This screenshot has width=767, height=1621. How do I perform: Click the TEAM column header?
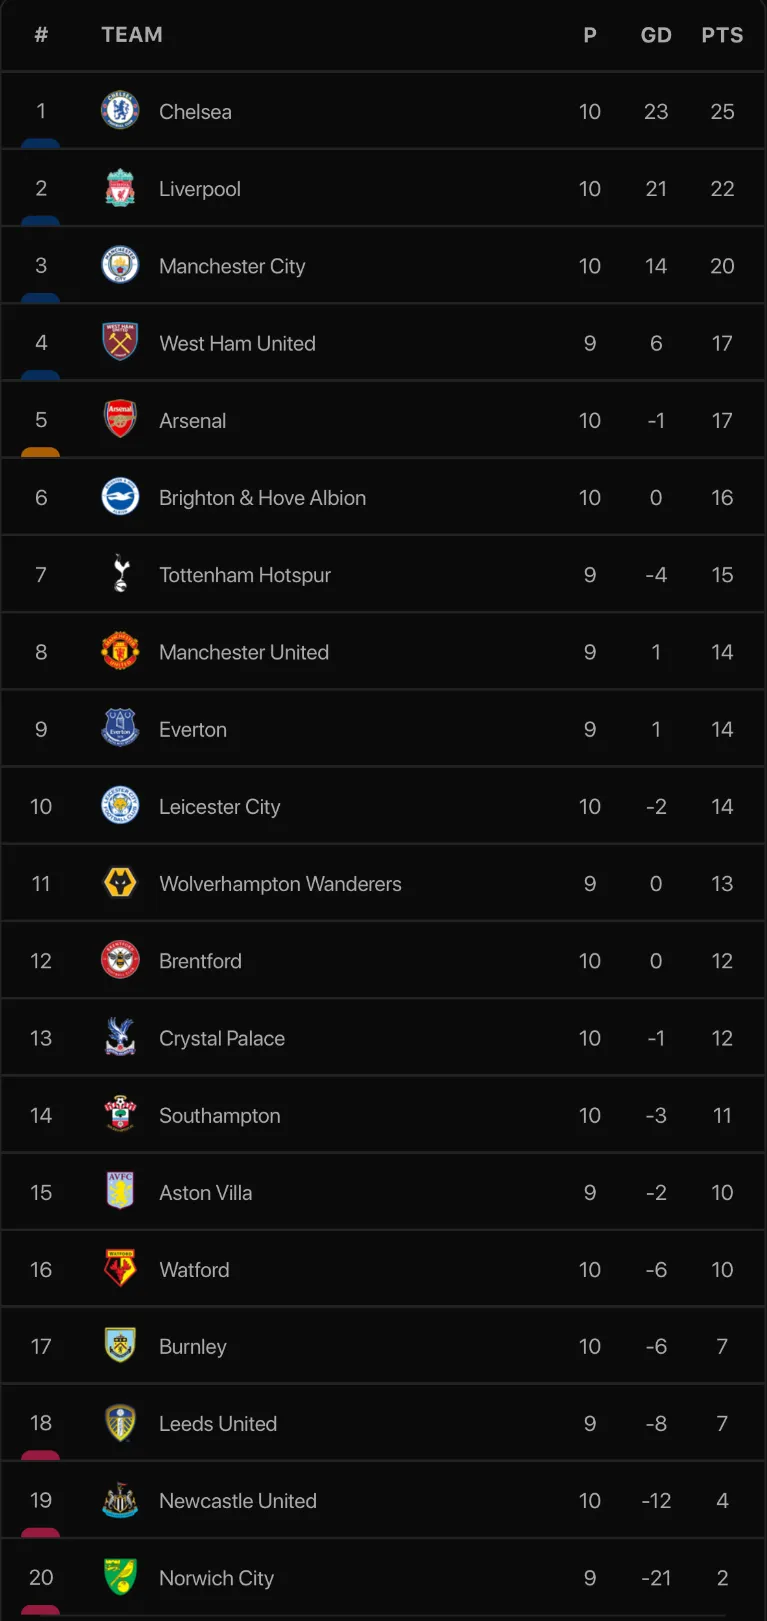coord(132,35)
